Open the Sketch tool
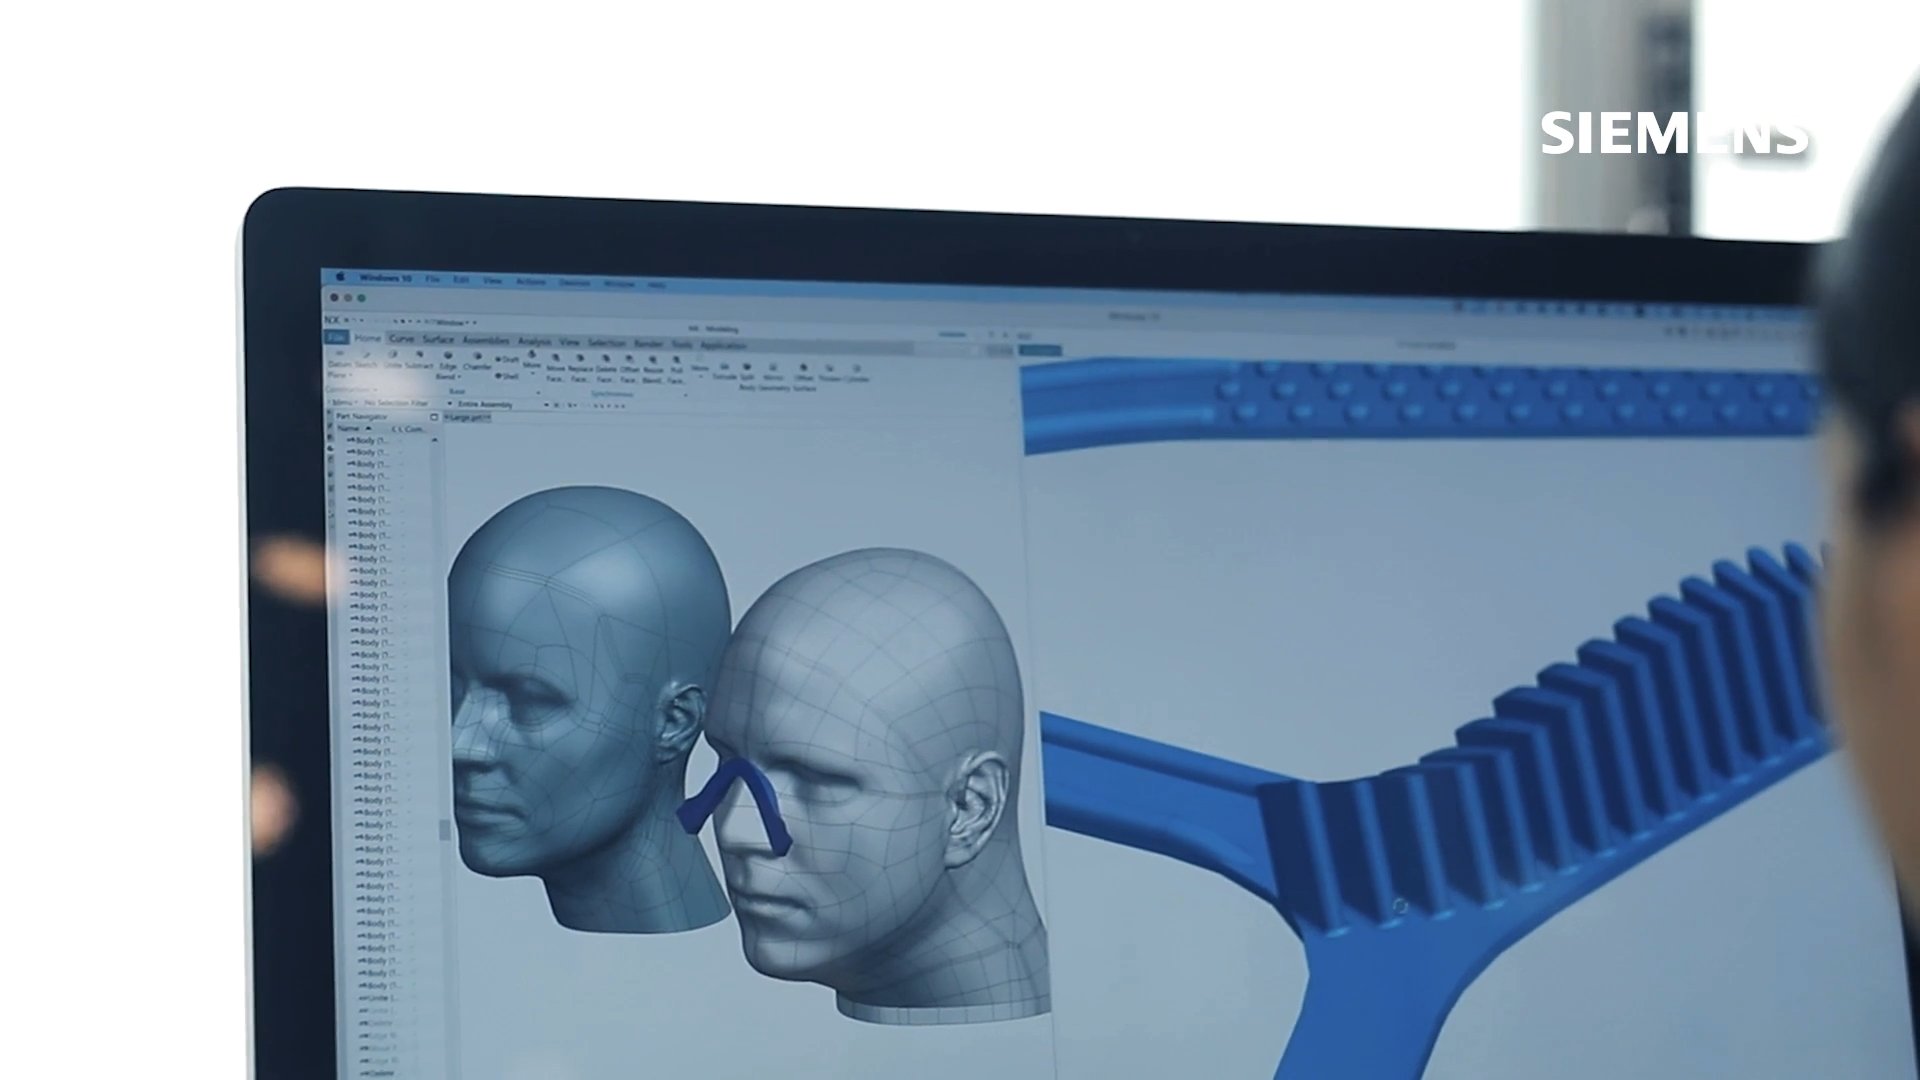The image size is (1920, 1080). pos(367,354)
